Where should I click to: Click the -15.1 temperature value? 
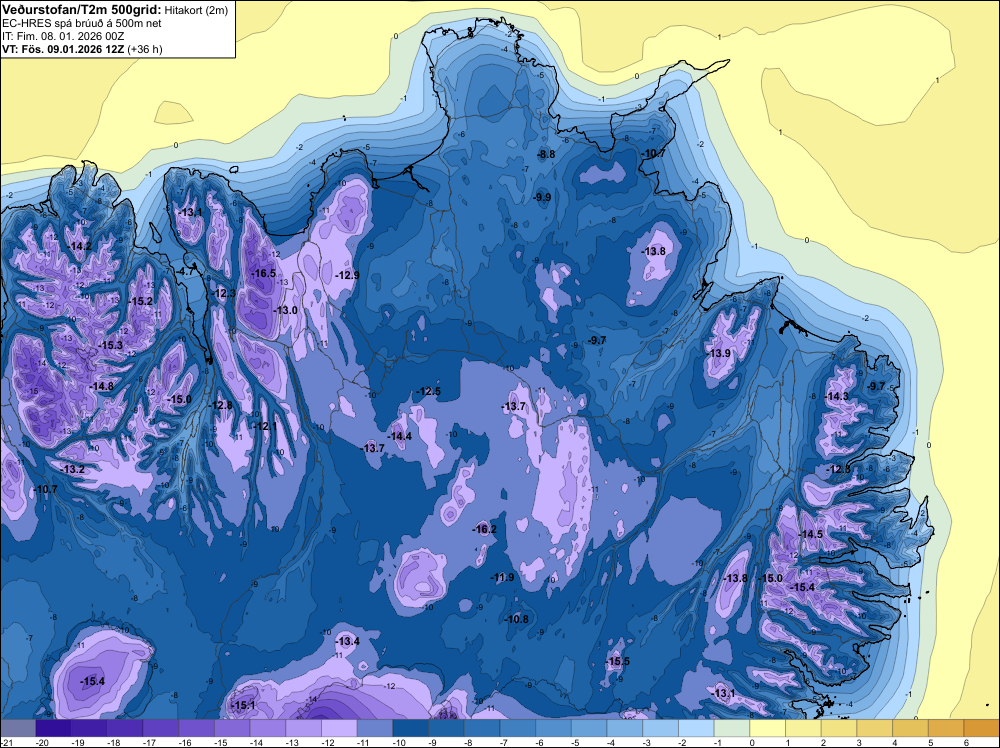243,706
